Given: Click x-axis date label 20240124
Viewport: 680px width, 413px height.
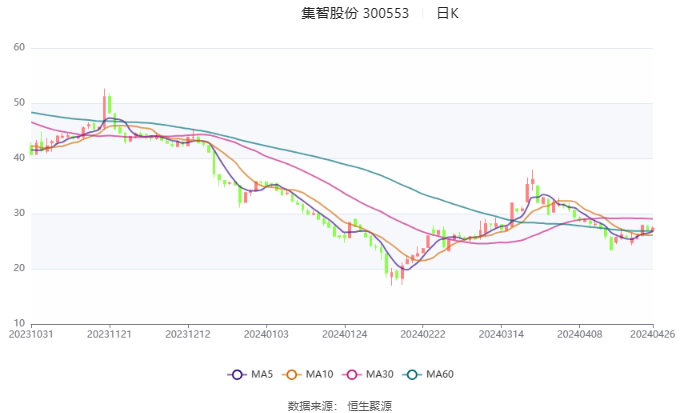Looking at the screenshot, I should click(345, 334).
